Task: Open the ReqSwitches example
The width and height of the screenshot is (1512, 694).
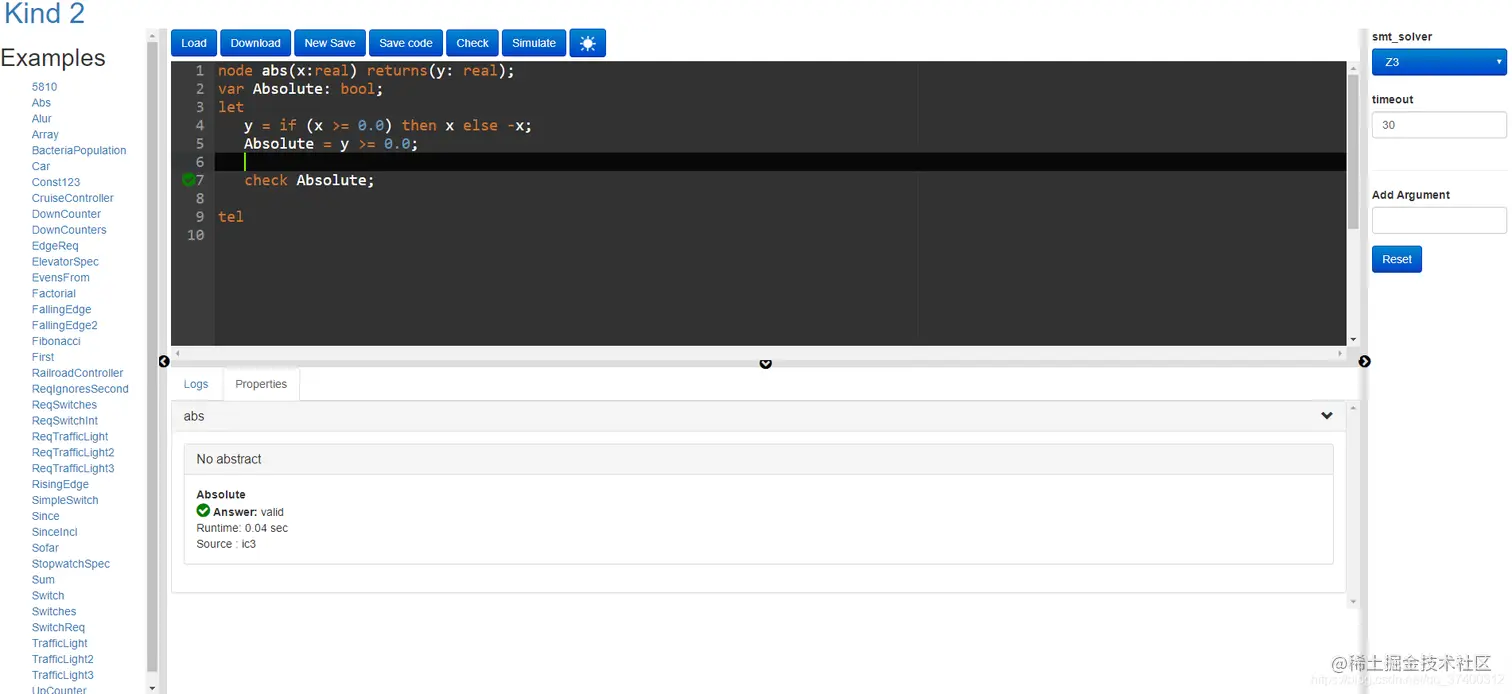Action: 65,405
